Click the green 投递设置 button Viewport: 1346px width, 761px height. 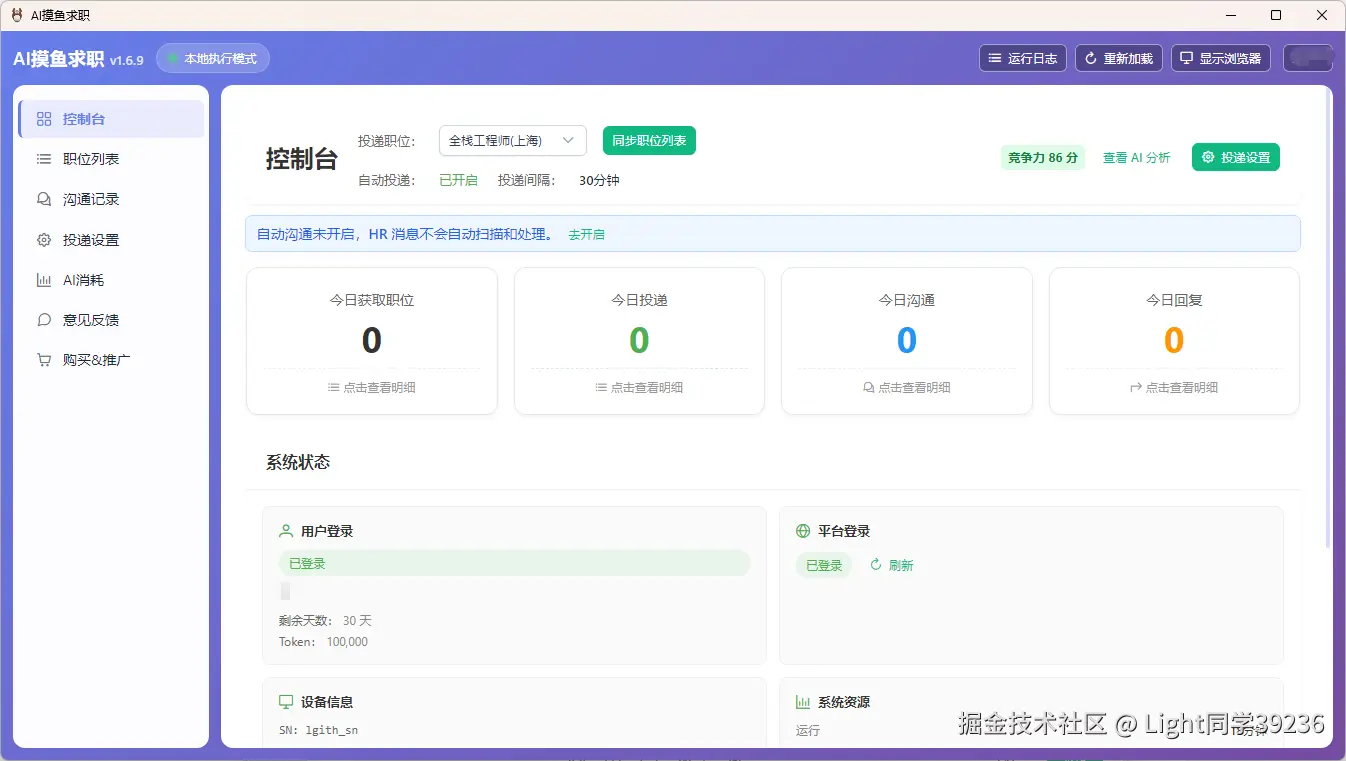point(1236,157)
